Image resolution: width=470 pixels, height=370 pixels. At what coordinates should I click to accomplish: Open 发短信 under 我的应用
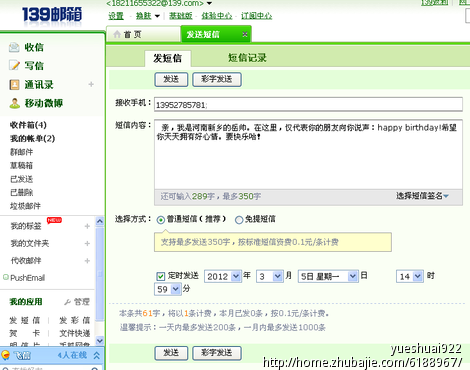pos(25,320)
